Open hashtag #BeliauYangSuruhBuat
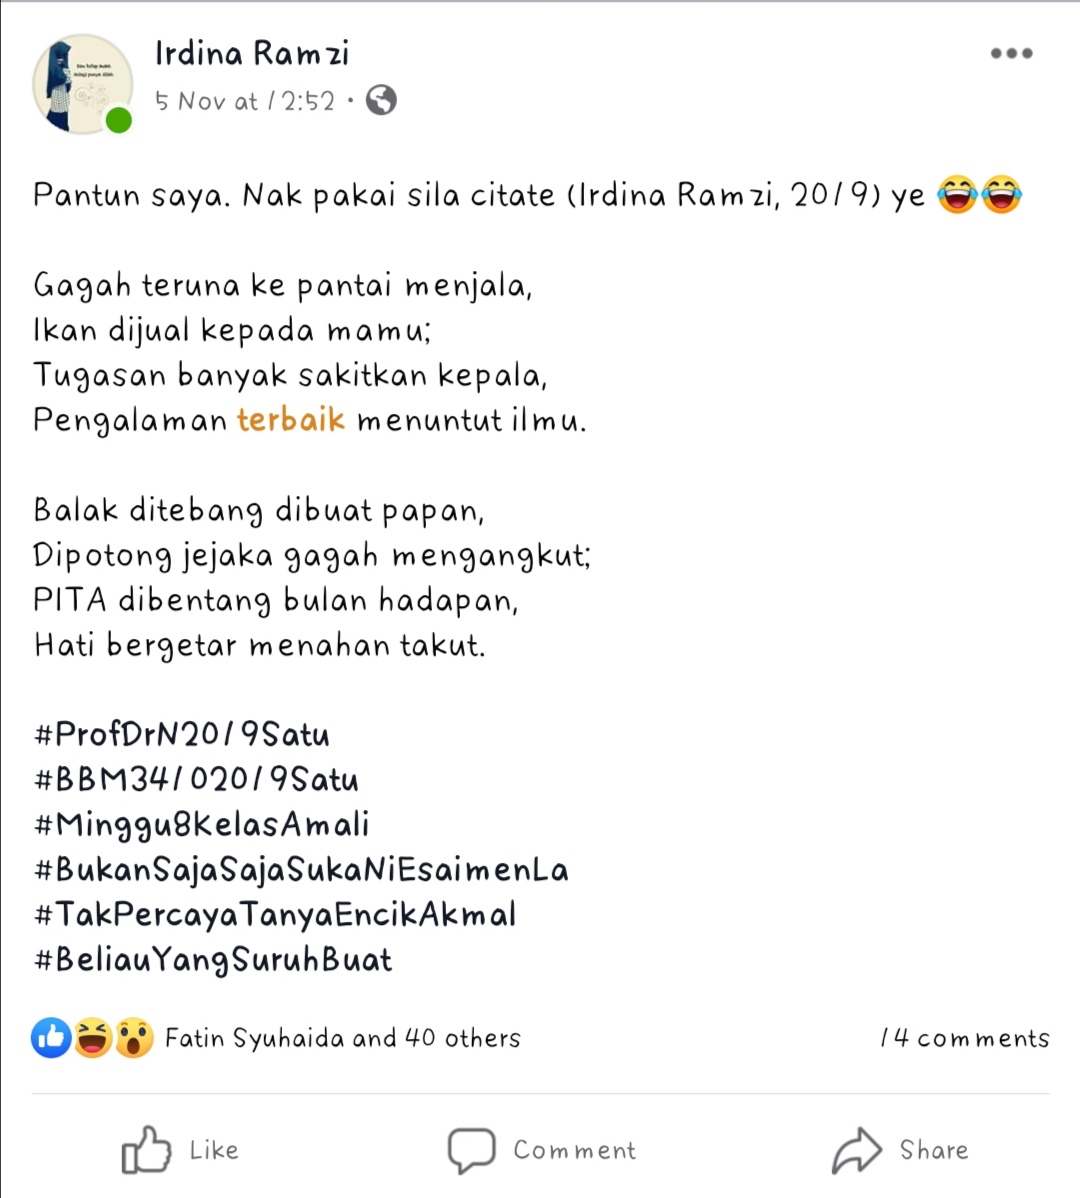The image size is (1080, 1198). coord(213,960)
